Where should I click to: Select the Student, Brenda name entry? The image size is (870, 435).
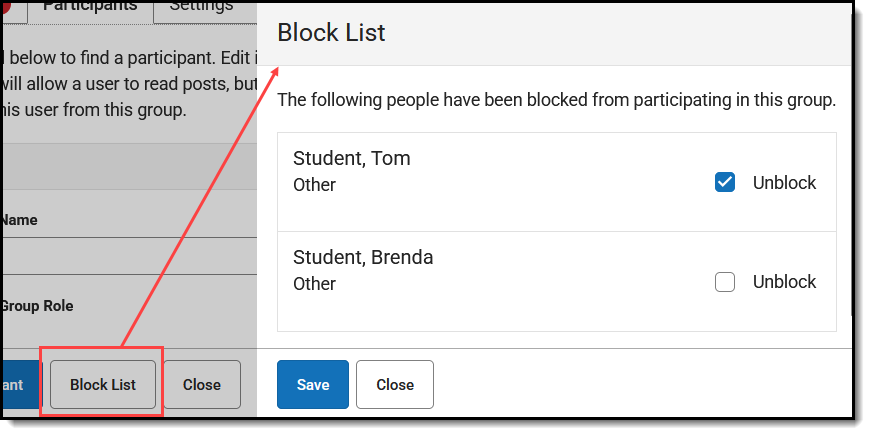(x=363, y=257)
